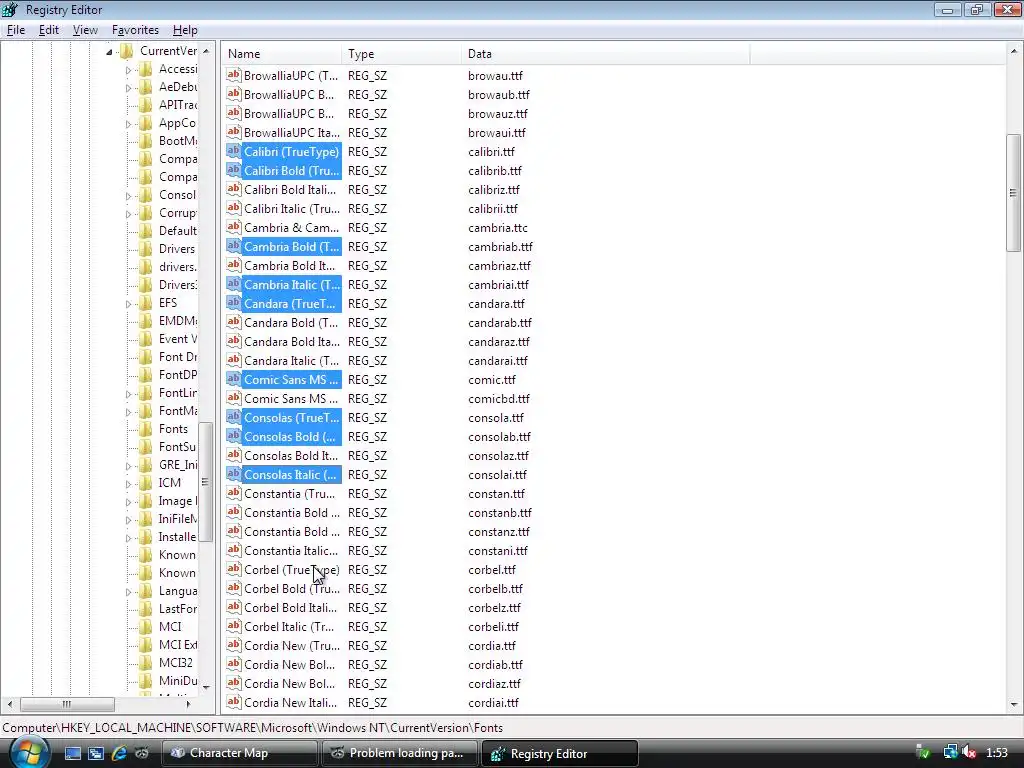Select the BootMgr folder icon in tree
1024x768 pixels.
[x=146, y=141]
